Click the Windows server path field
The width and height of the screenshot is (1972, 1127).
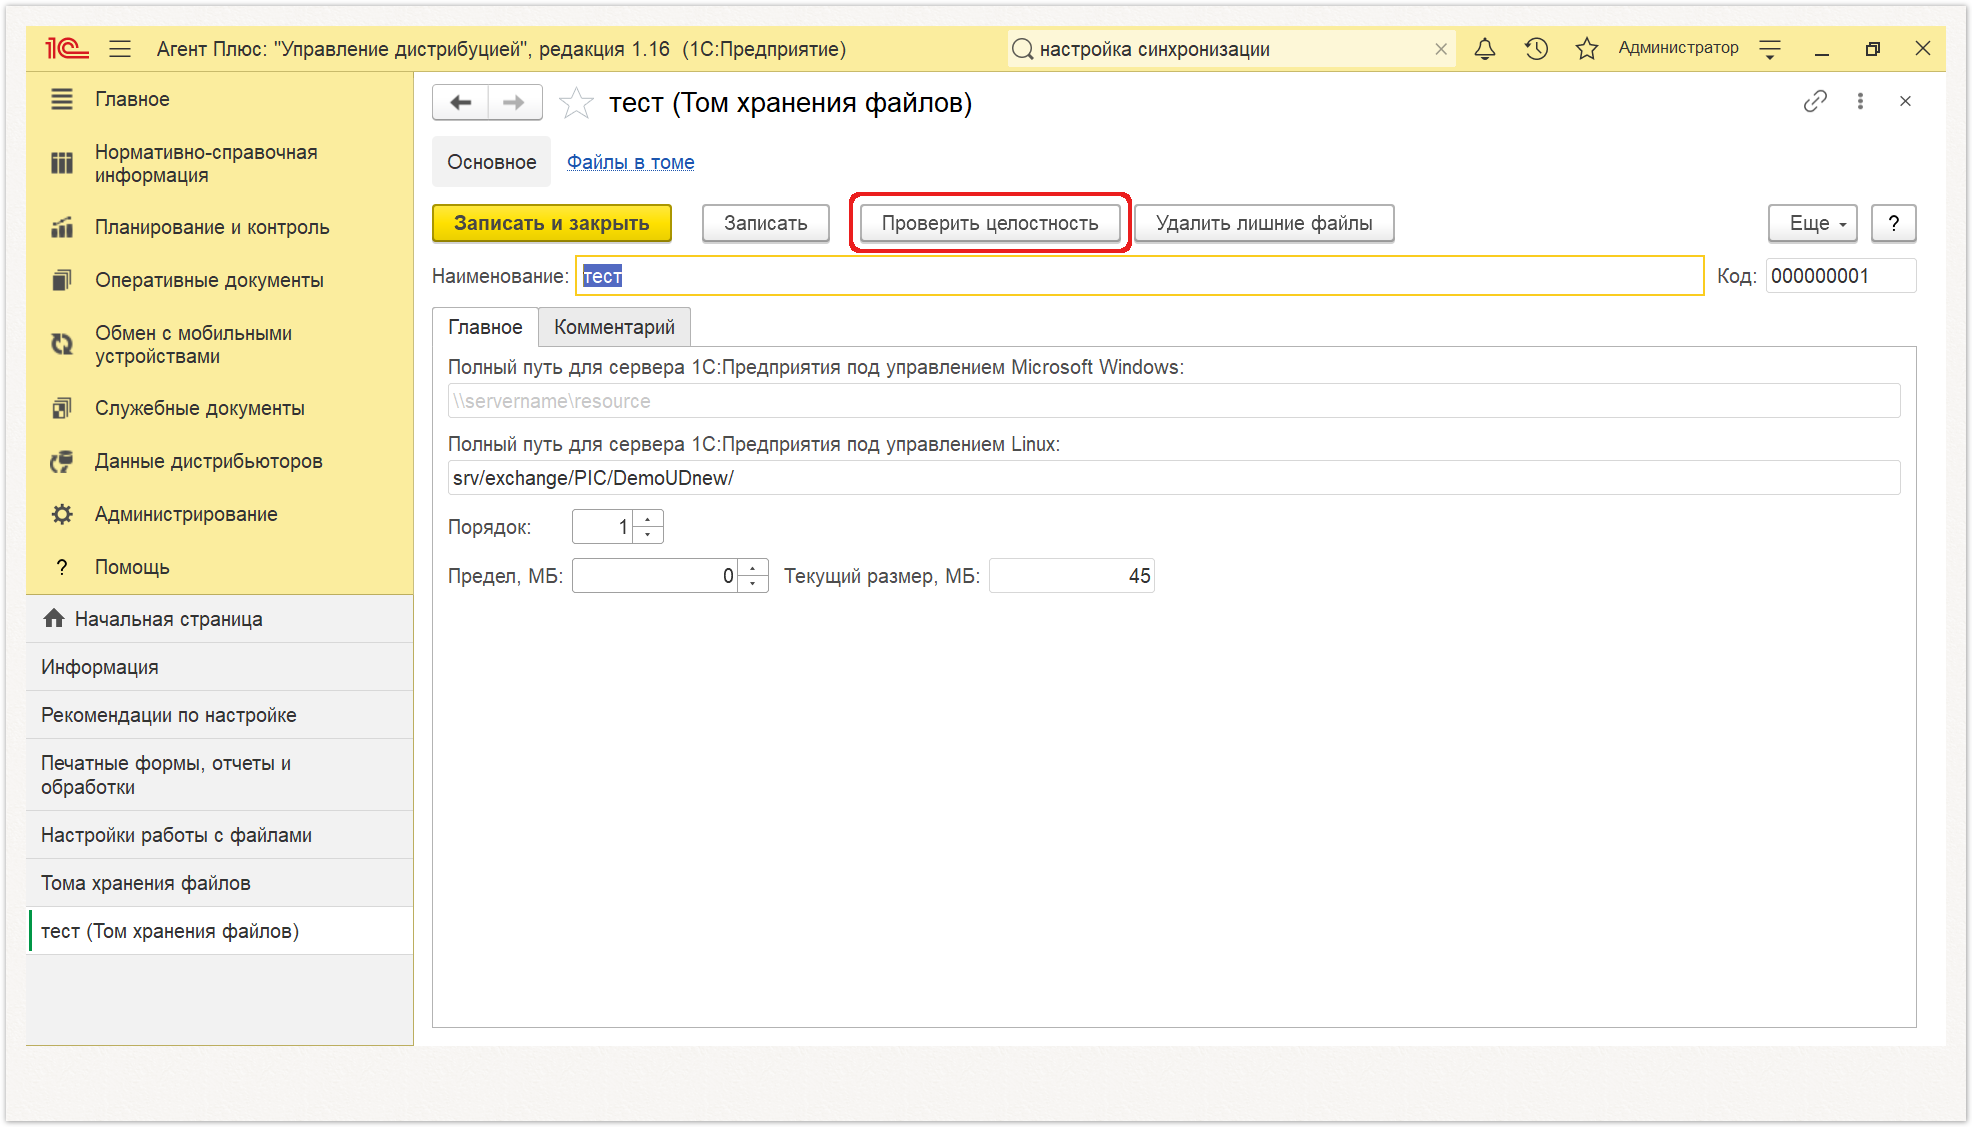point(1174,401)
